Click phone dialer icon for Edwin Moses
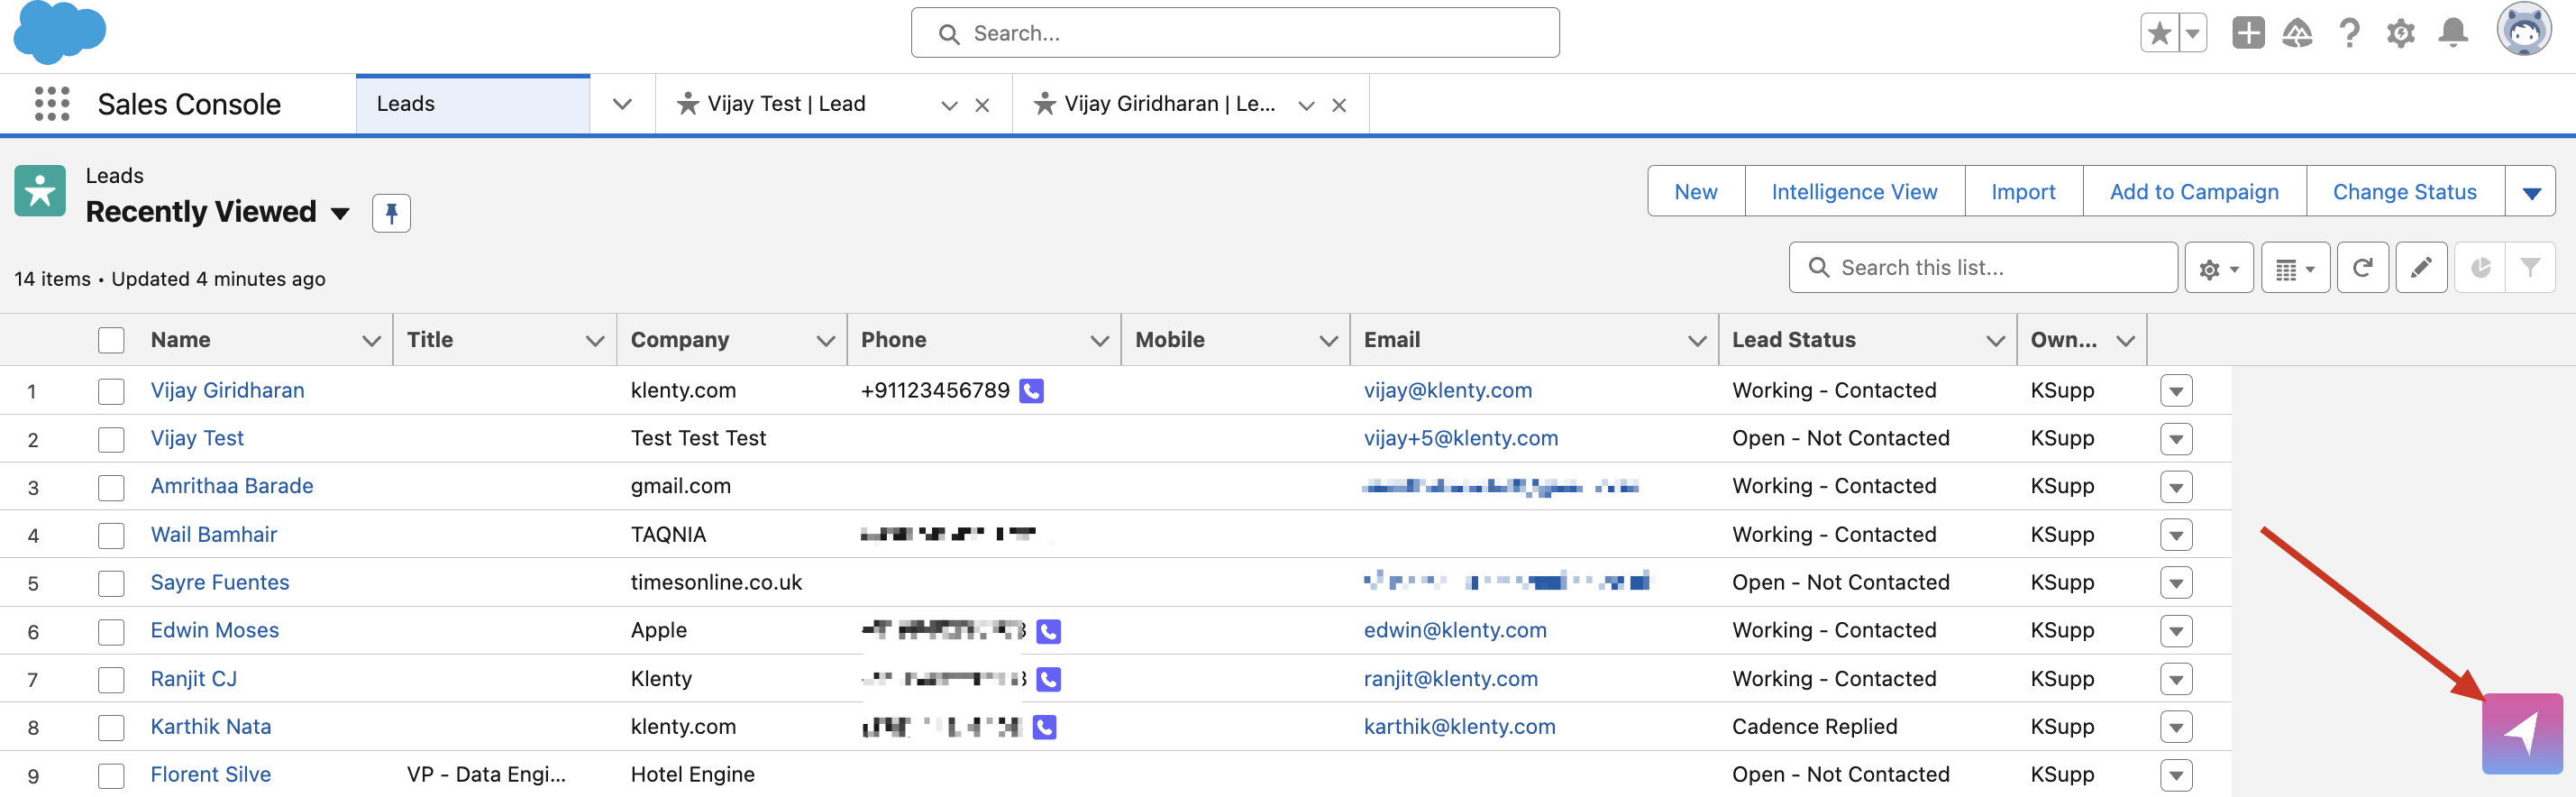This screenshot has width=2576, height=797. pos(1048,631)
